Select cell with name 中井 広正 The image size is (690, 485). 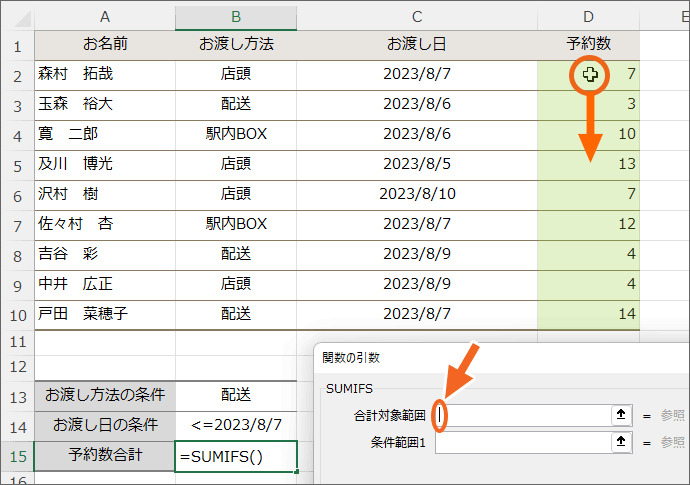[105, 283]
